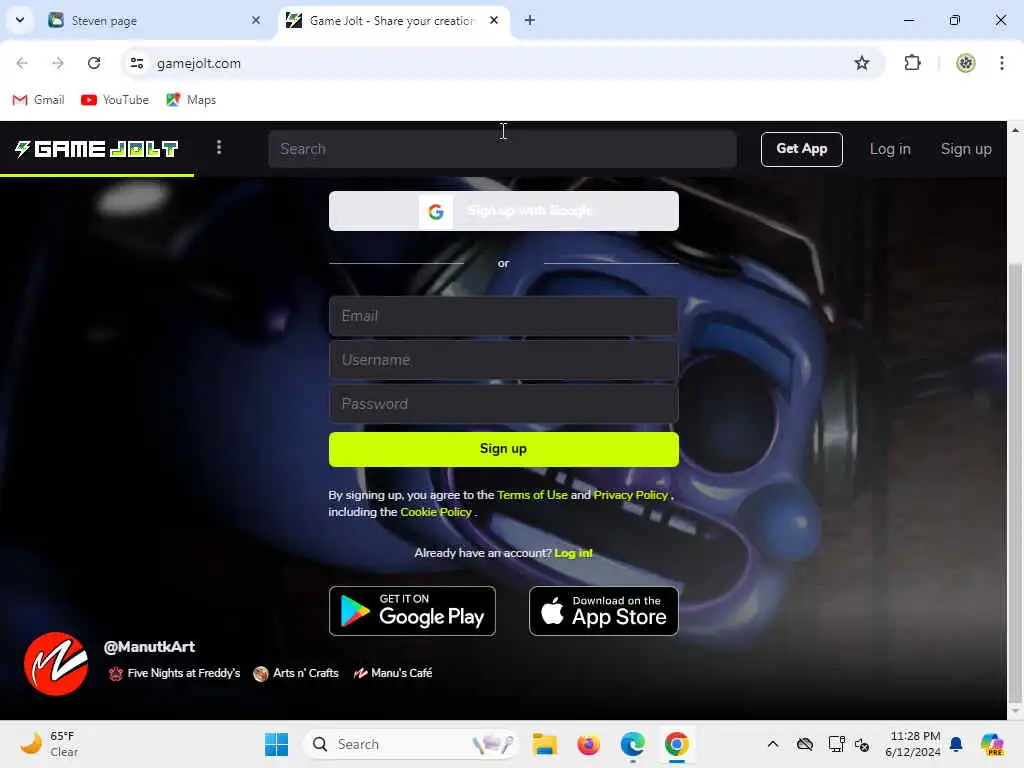Open the Sign up link in header
Screen dimensions: 1024x768
(x=966, y=149)
